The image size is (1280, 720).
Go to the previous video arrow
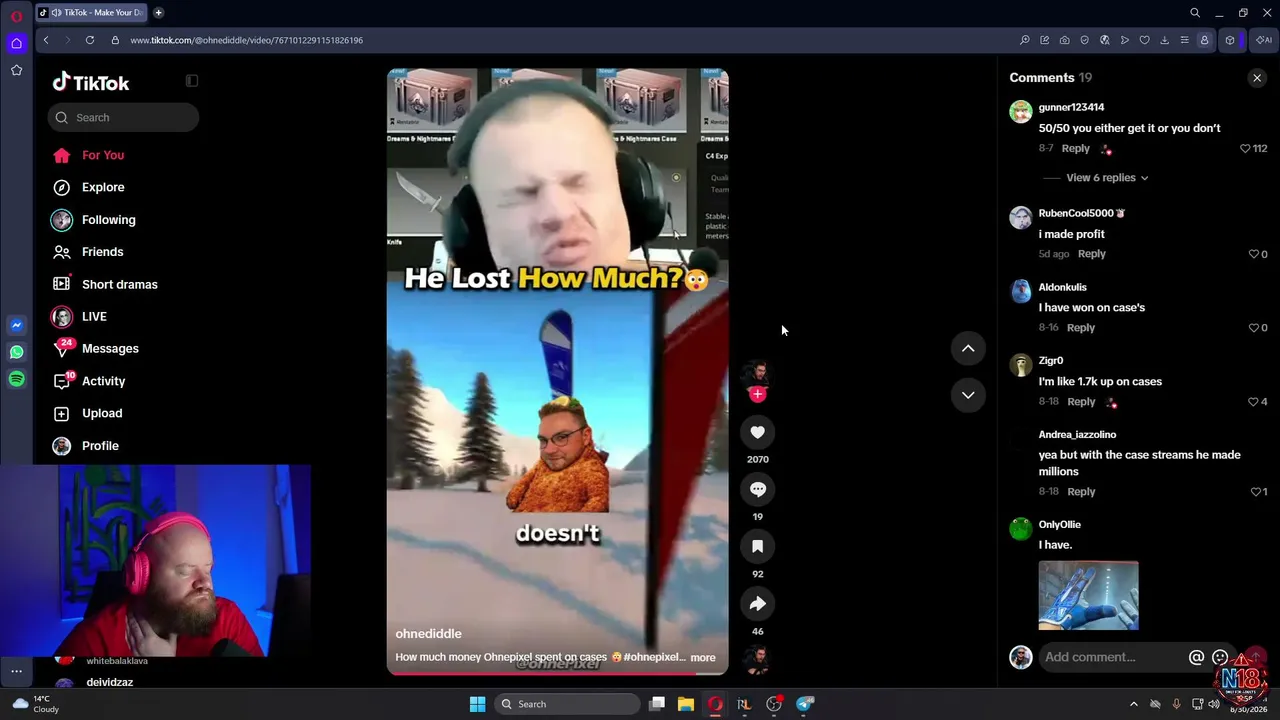point(968,348)
